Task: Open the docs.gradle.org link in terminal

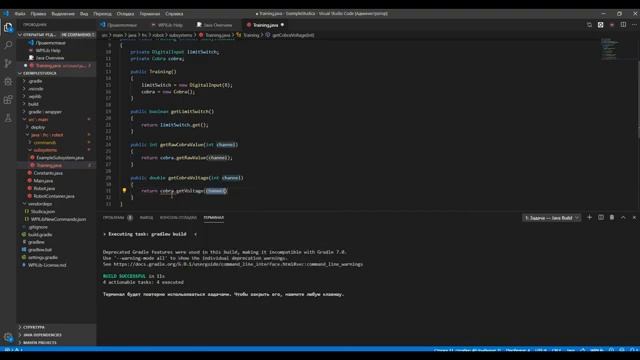Action: (x=238, y=264)
